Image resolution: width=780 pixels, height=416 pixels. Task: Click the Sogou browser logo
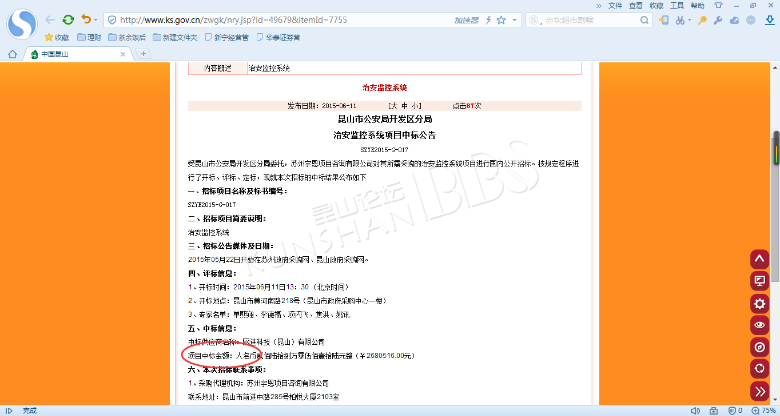[x=21, y=23]
